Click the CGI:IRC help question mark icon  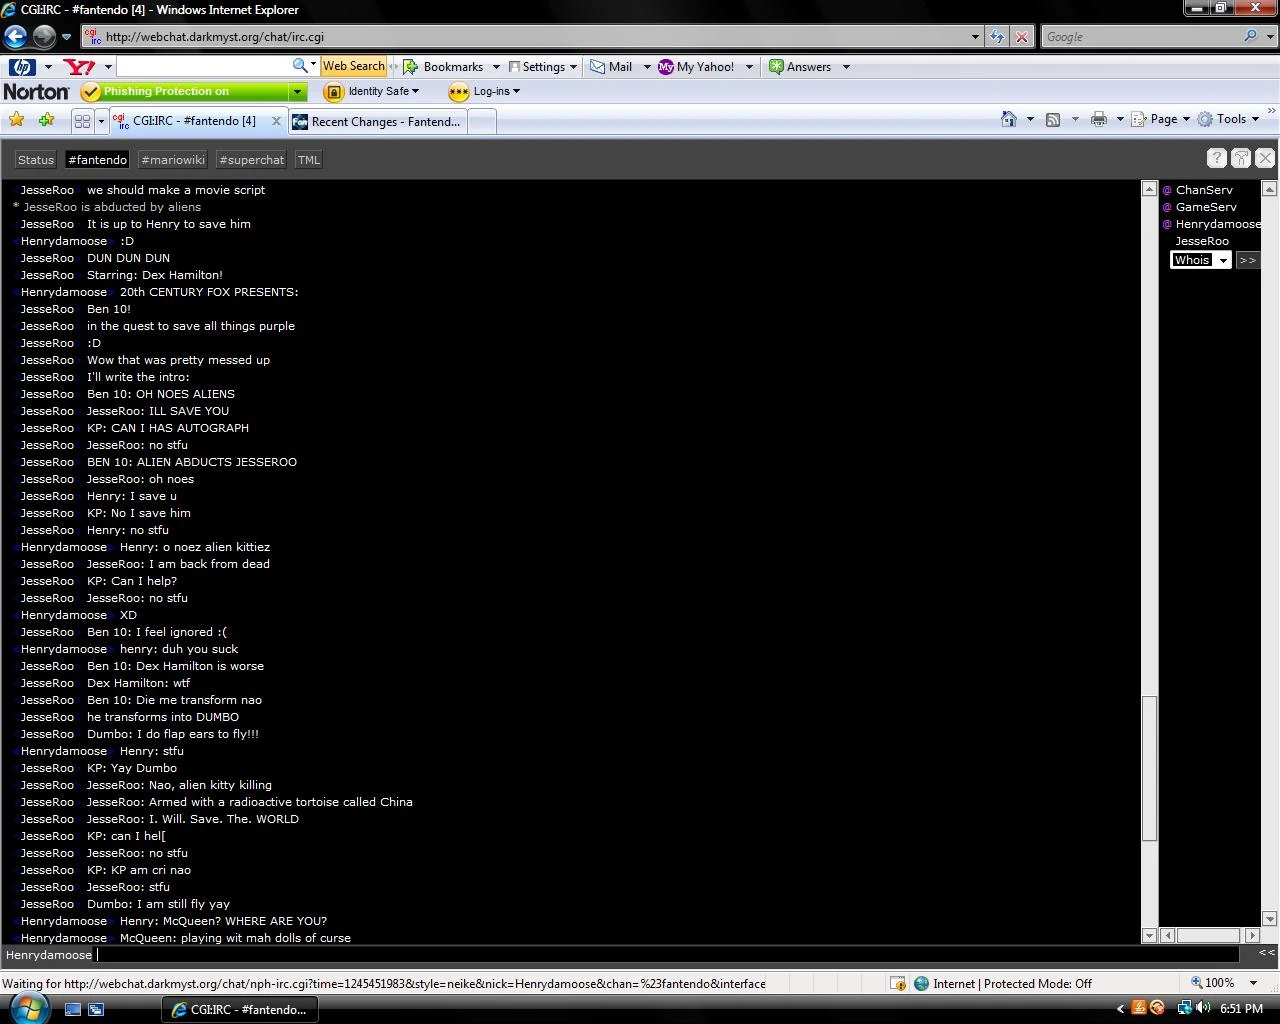pyautogui.click(x=1217, y=158)
